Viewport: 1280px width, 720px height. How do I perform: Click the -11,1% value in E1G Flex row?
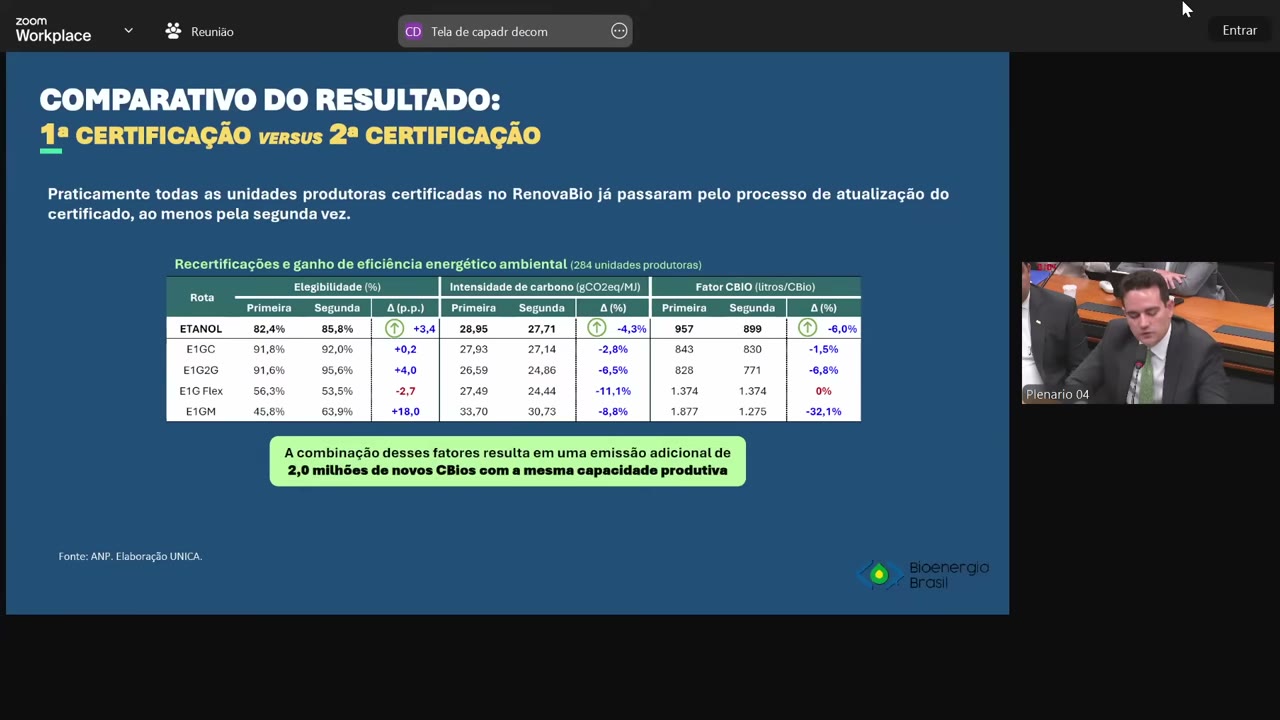pos(613,391)
